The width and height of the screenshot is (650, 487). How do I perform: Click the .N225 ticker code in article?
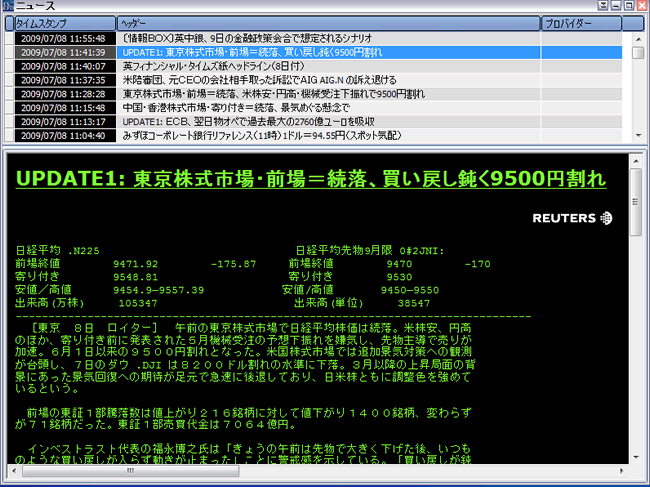tap(84, 251)
